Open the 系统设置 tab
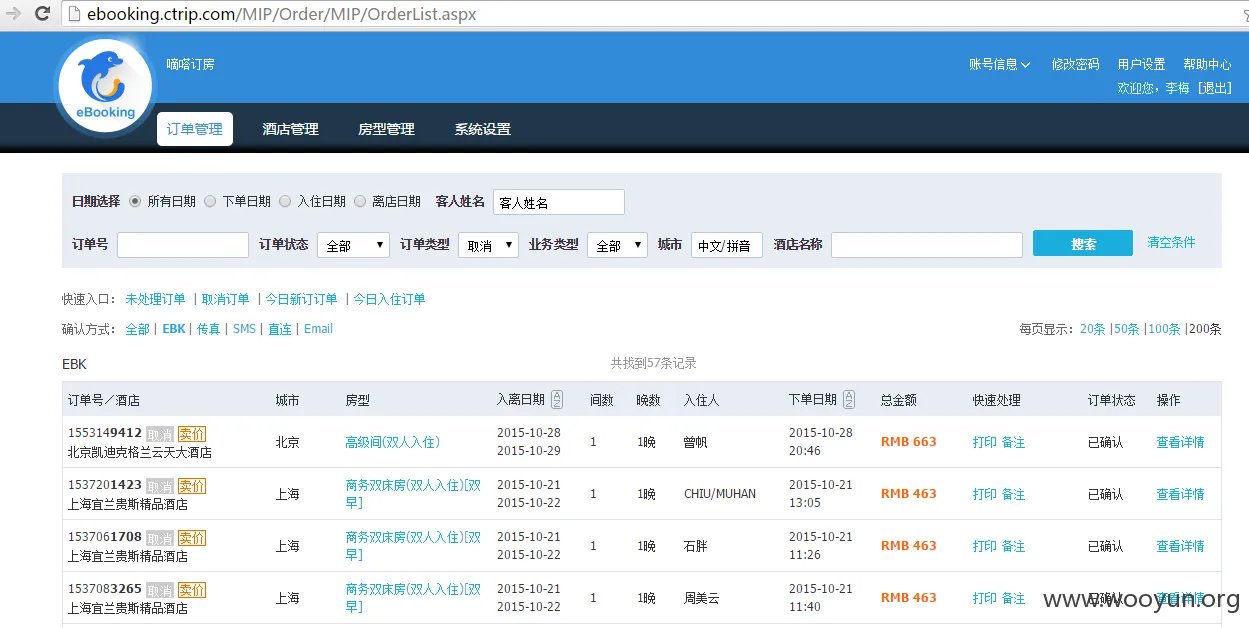The width and height of the screenshot is (1249, 628). point(481,129)
